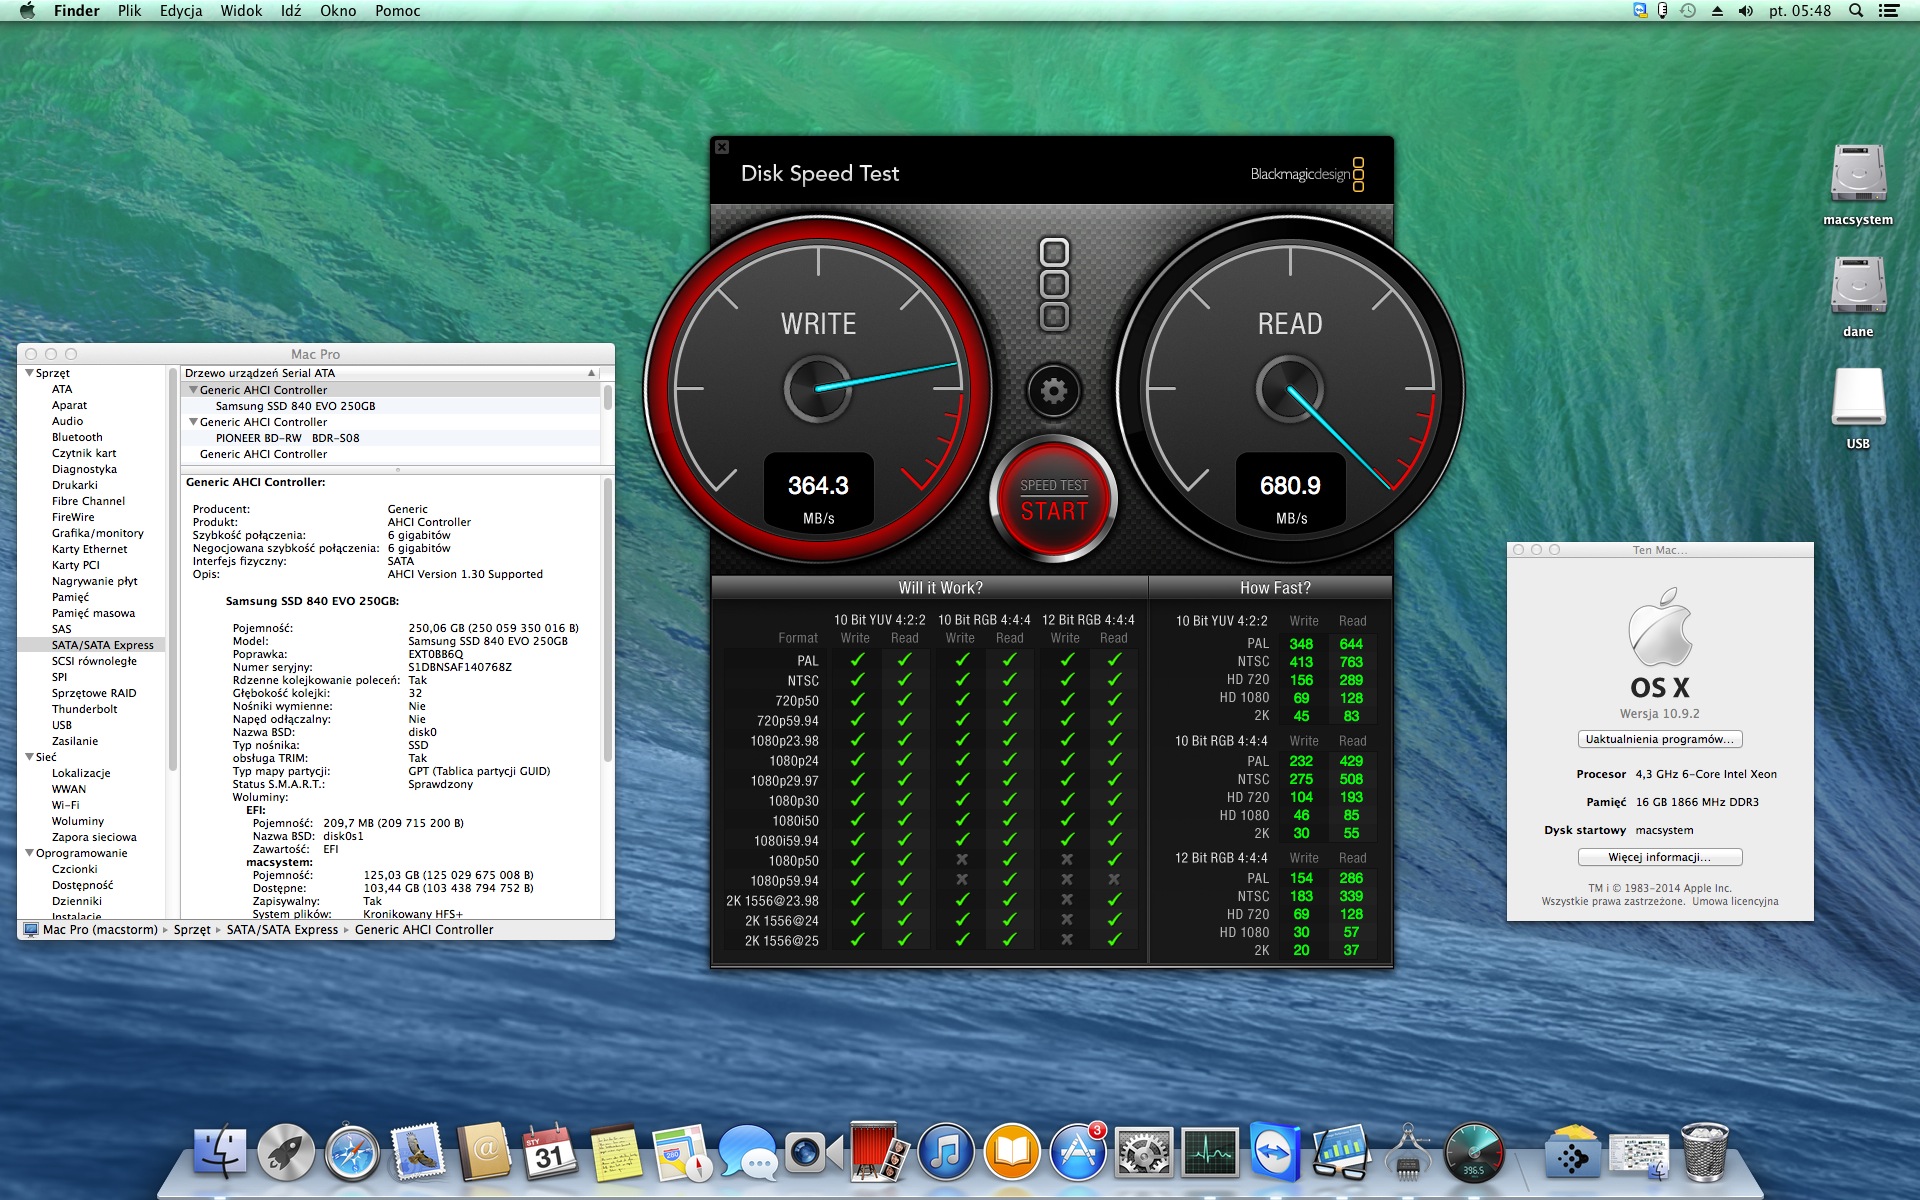Image resolution: width=1920 pixels, height=1200 pixels.
Task: Open Activity Monitor from the Dock
Action: click(1210, 1153)
